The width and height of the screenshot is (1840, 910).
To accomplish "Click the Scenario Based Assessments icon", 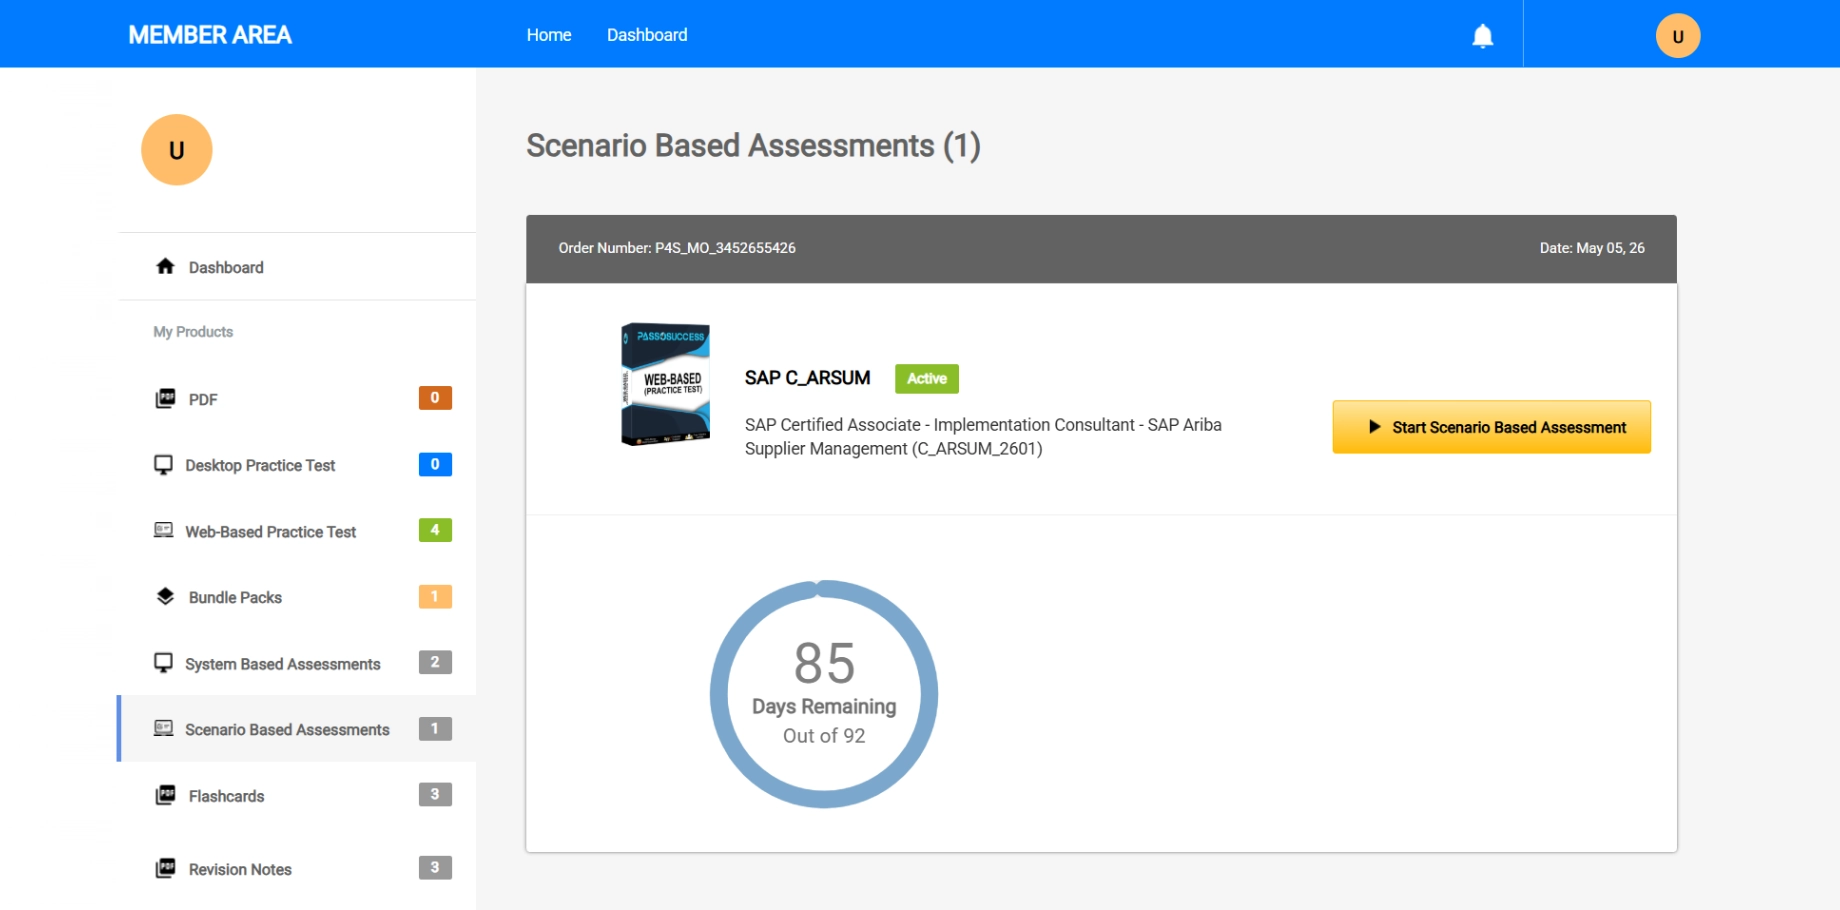I will [163, 728].
